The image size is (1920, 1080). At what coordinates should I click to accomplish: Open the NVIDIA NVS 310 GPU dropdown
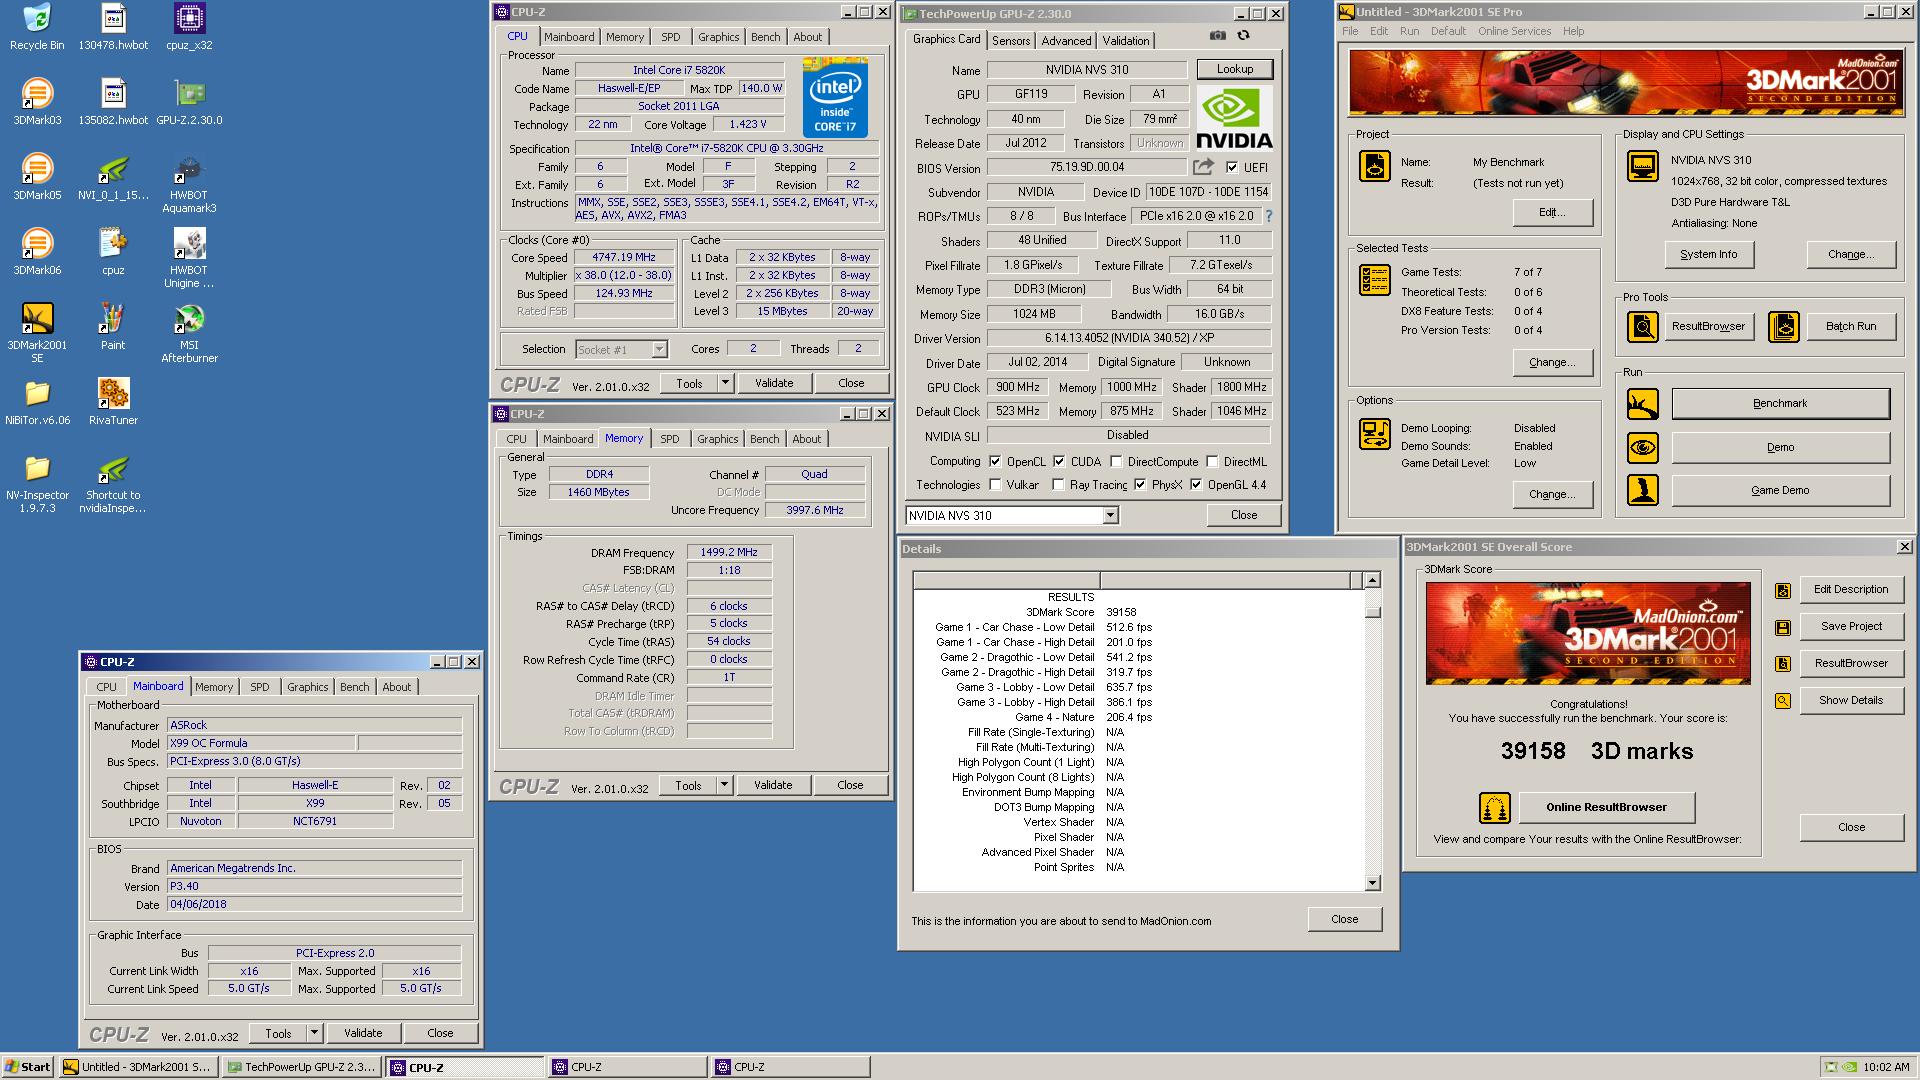click(x=1110, y=516)
